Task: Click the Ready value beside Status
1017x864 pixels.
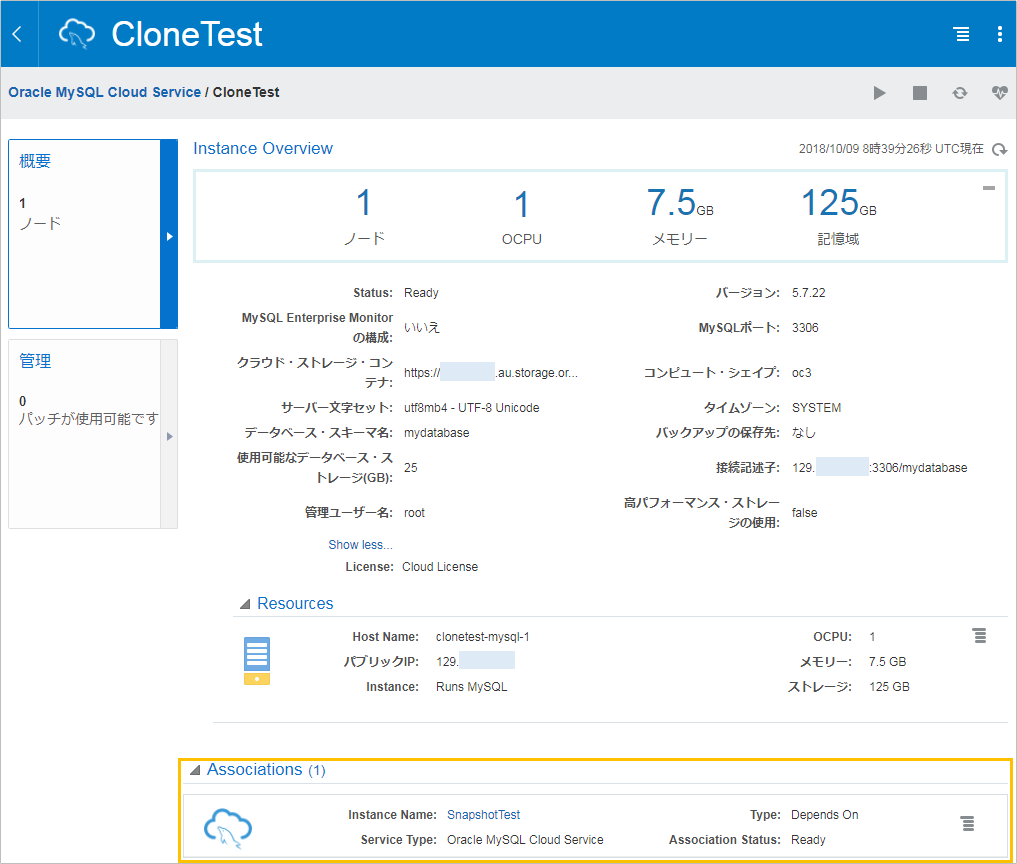Action: (421, 293)
